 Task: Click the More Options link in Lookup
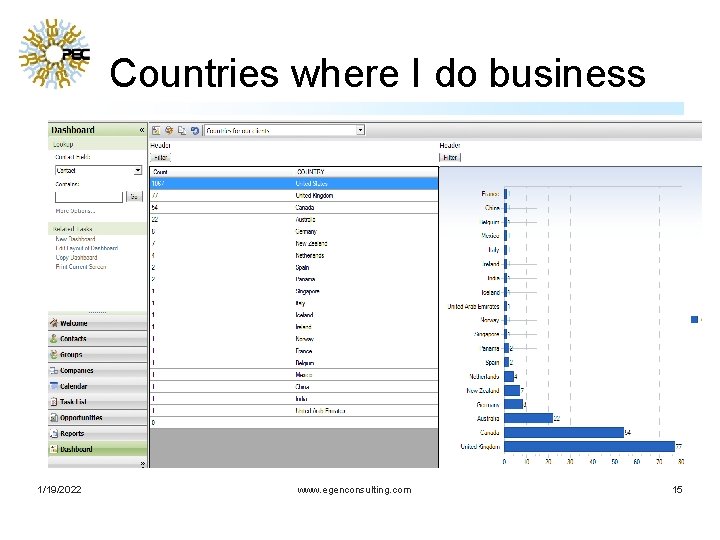[x=75, y=211]
